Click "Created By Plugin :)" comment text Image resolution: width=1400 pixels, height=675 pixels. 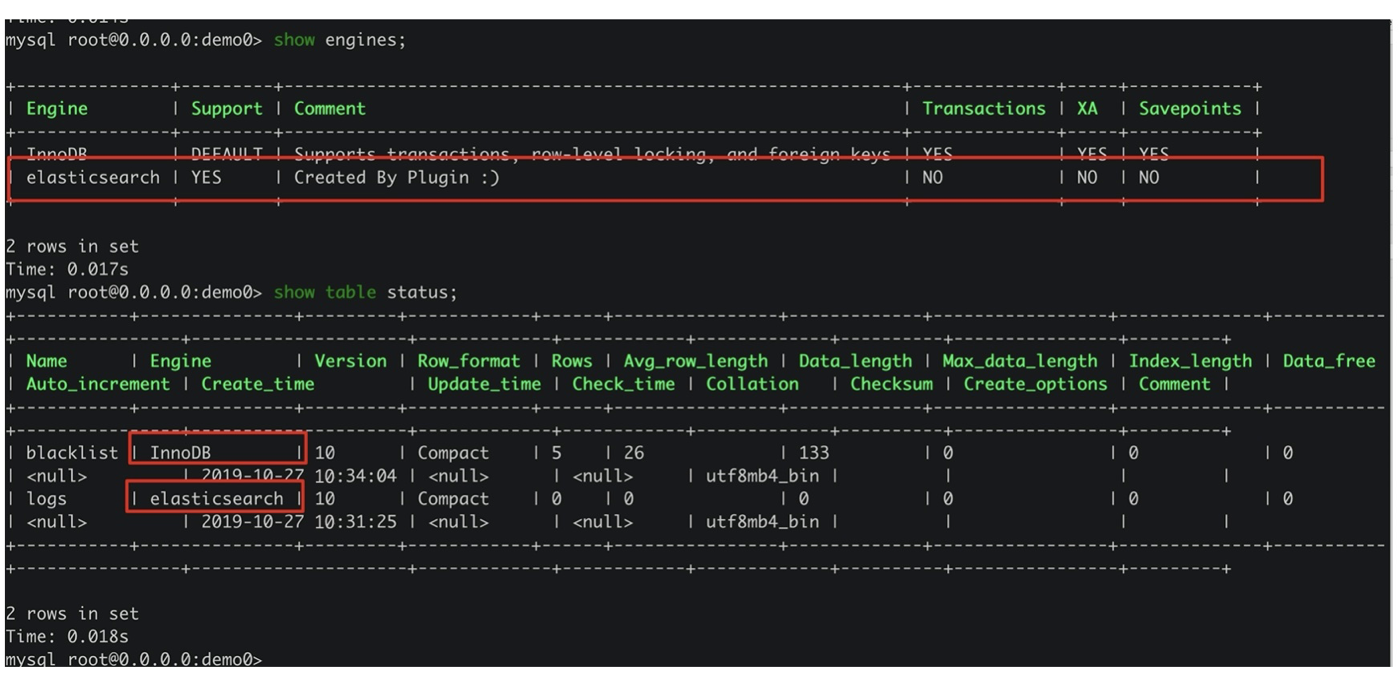click(397, 178)
